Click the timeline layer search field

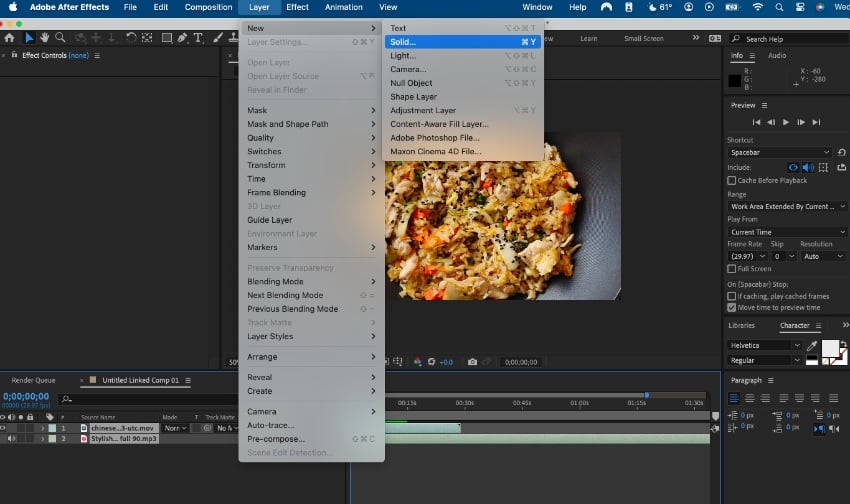coord(149,399)
